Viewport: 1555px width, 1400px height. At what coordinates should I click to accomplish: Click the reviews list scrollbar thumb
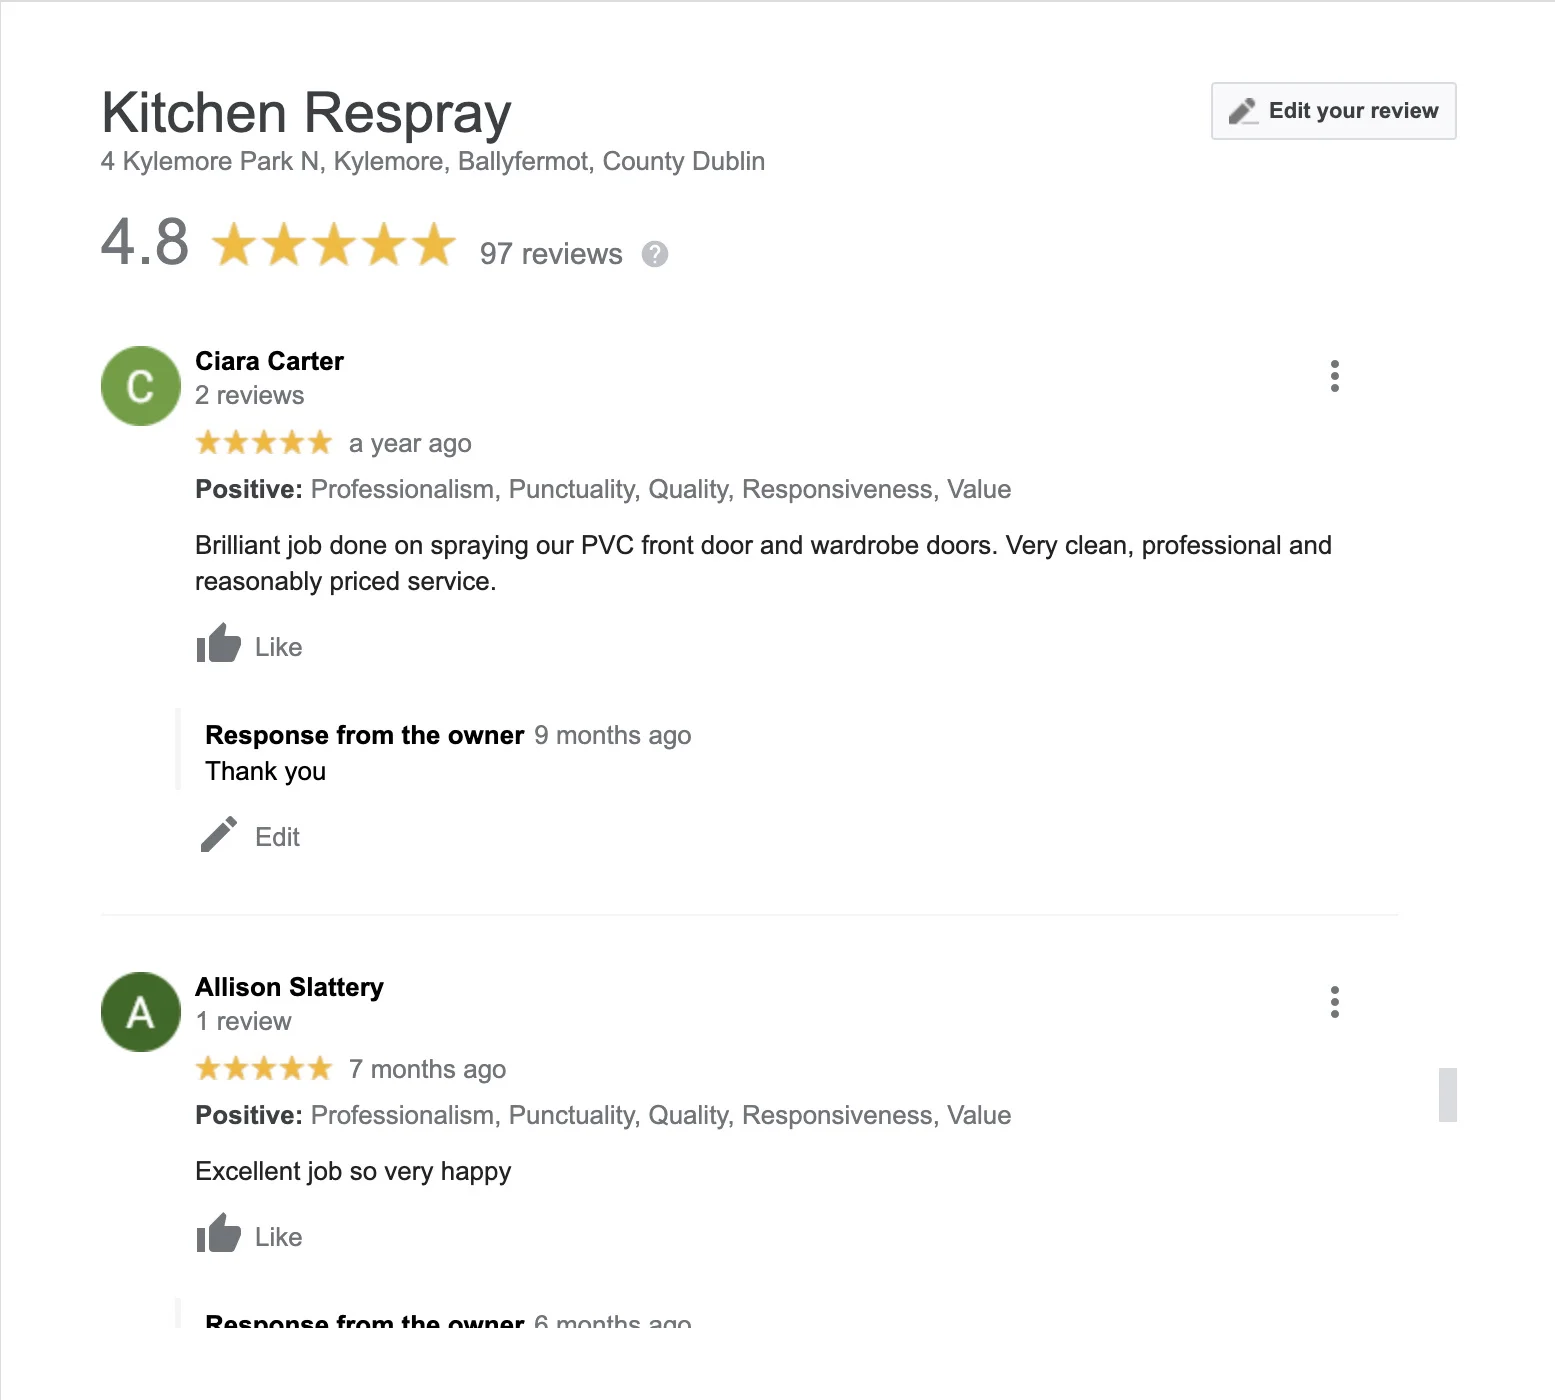1447,1095
